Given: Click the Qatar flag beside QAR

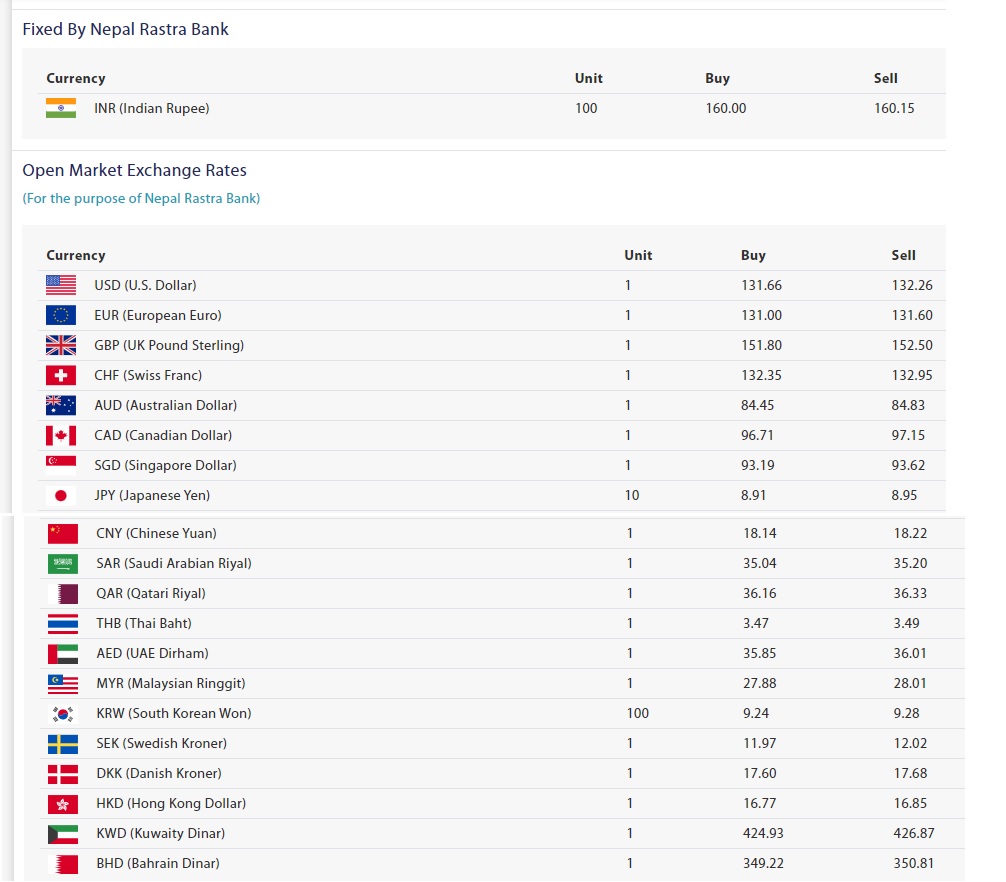Looking at the screenshot, I should pos(63,593).
